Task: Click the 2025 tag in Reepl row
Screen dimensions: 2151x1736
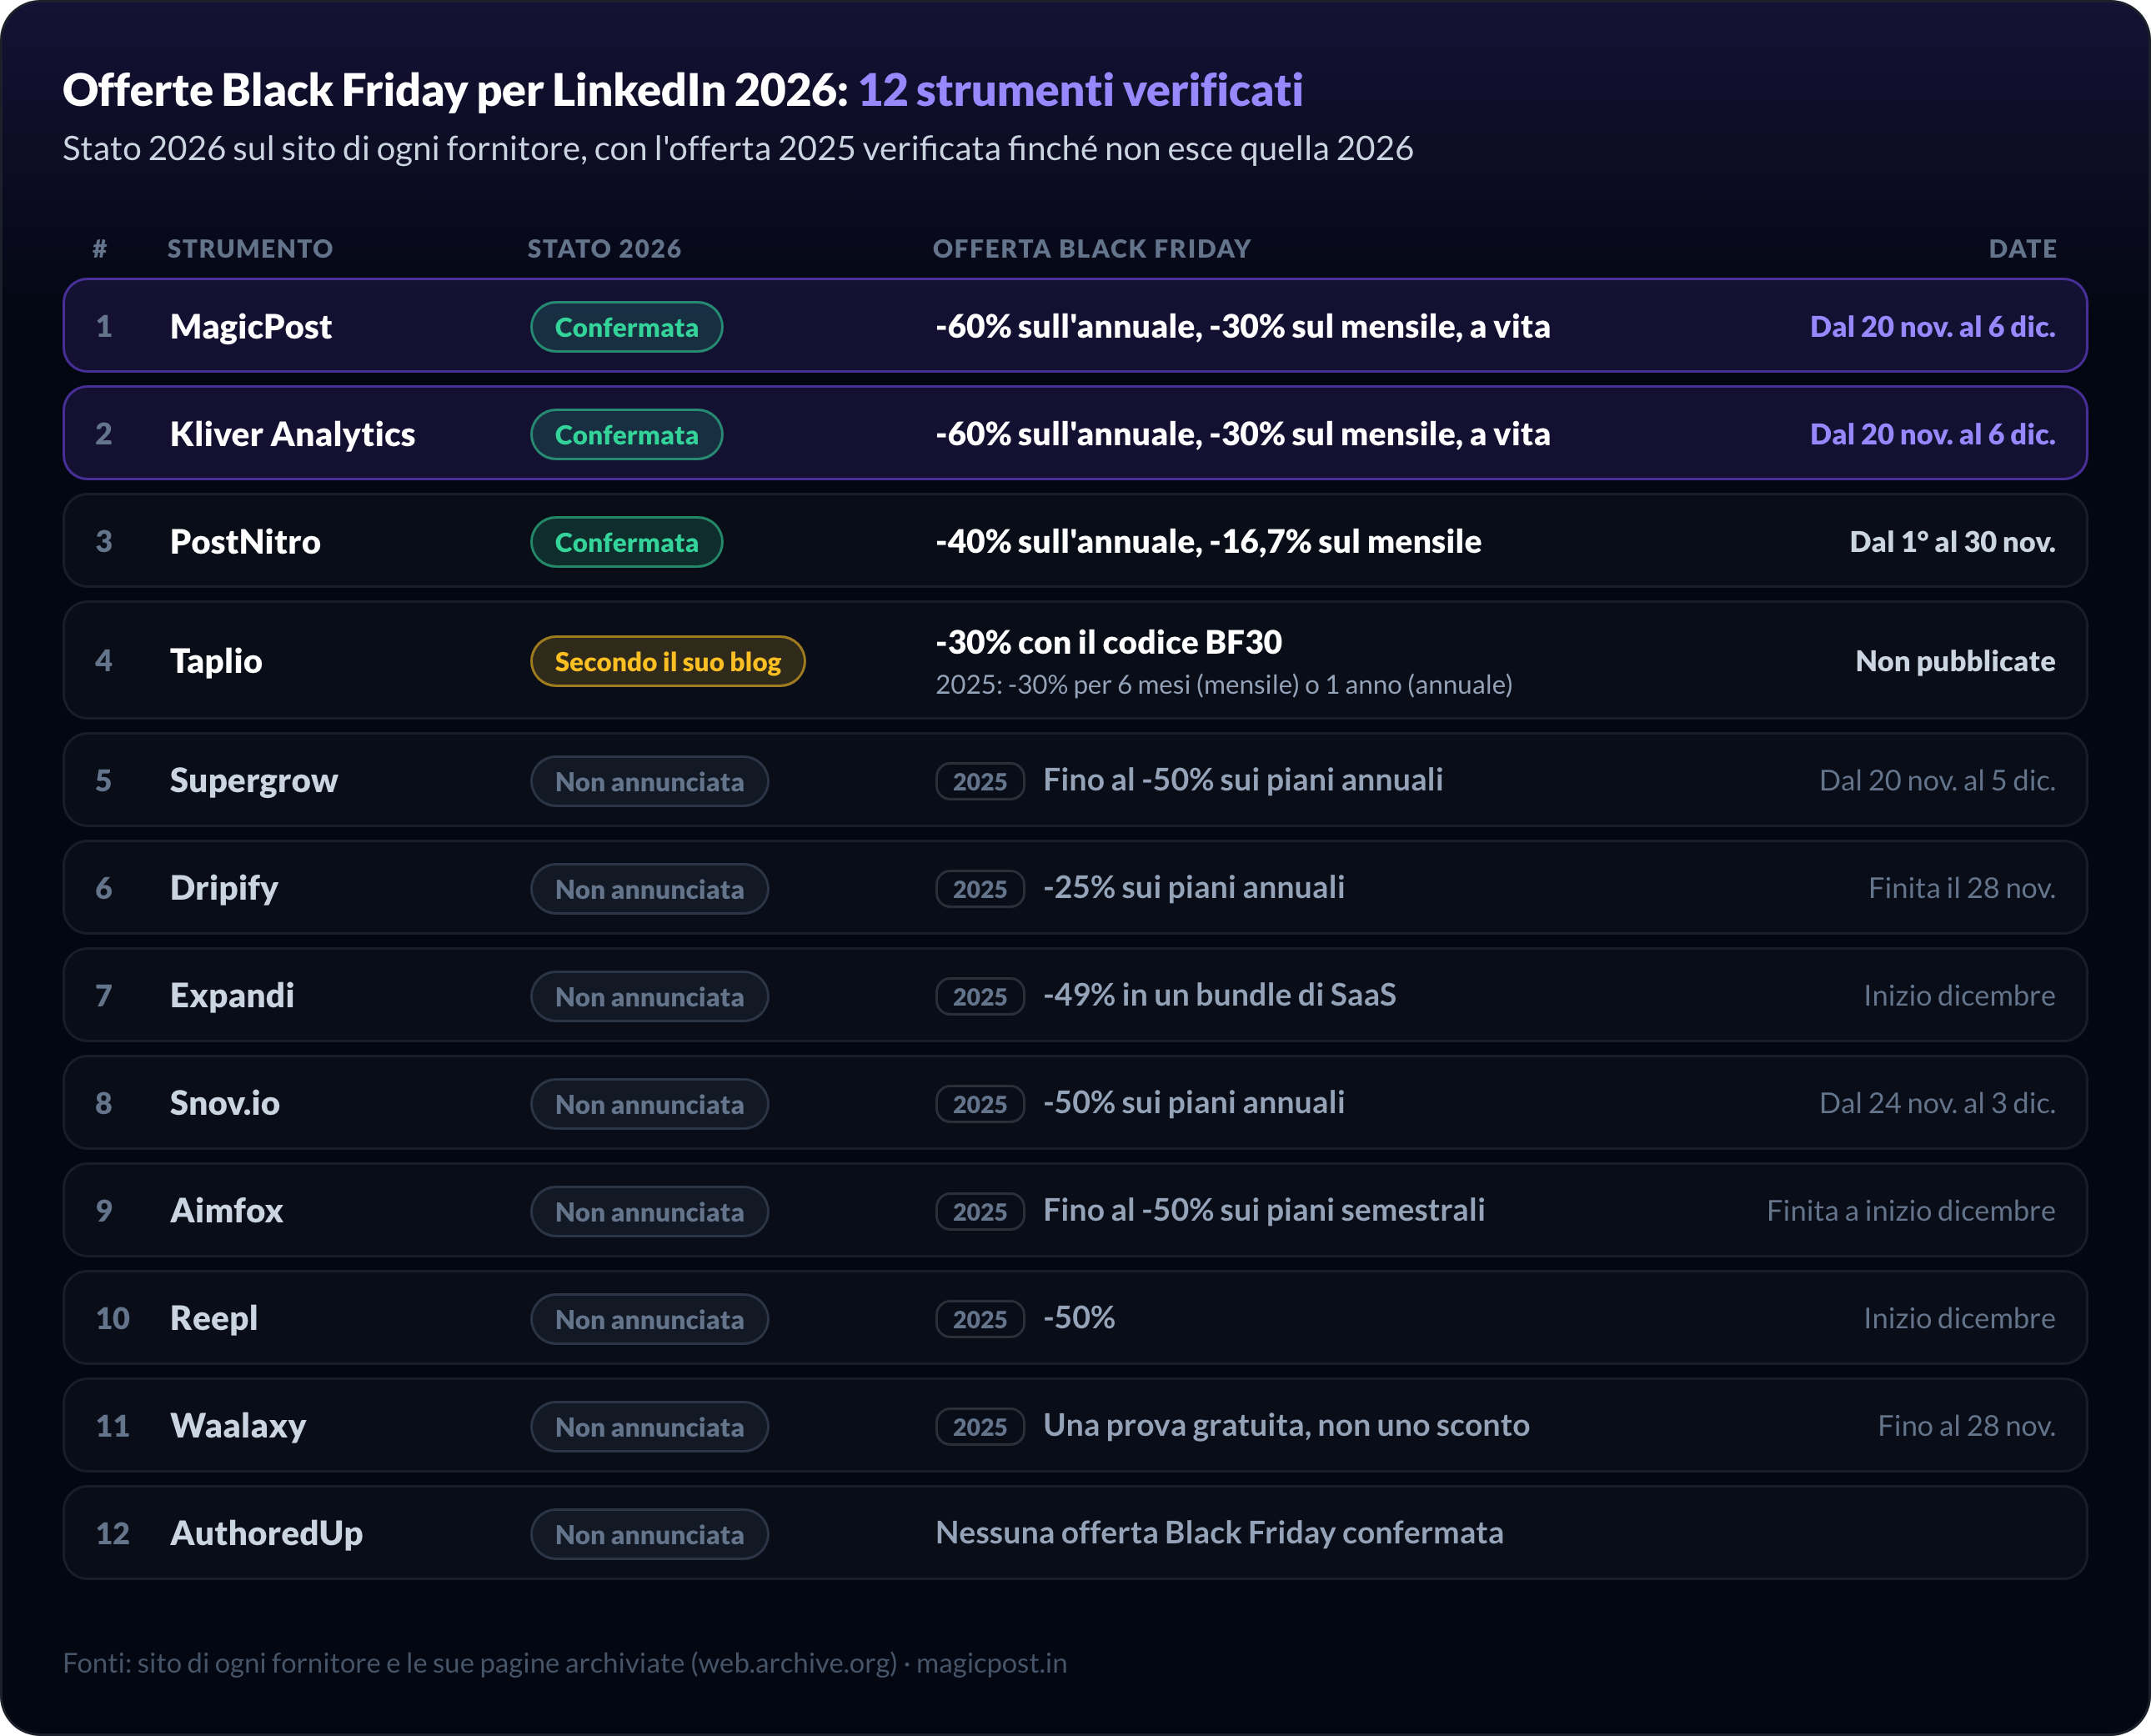Action: tap(980, 1319)
